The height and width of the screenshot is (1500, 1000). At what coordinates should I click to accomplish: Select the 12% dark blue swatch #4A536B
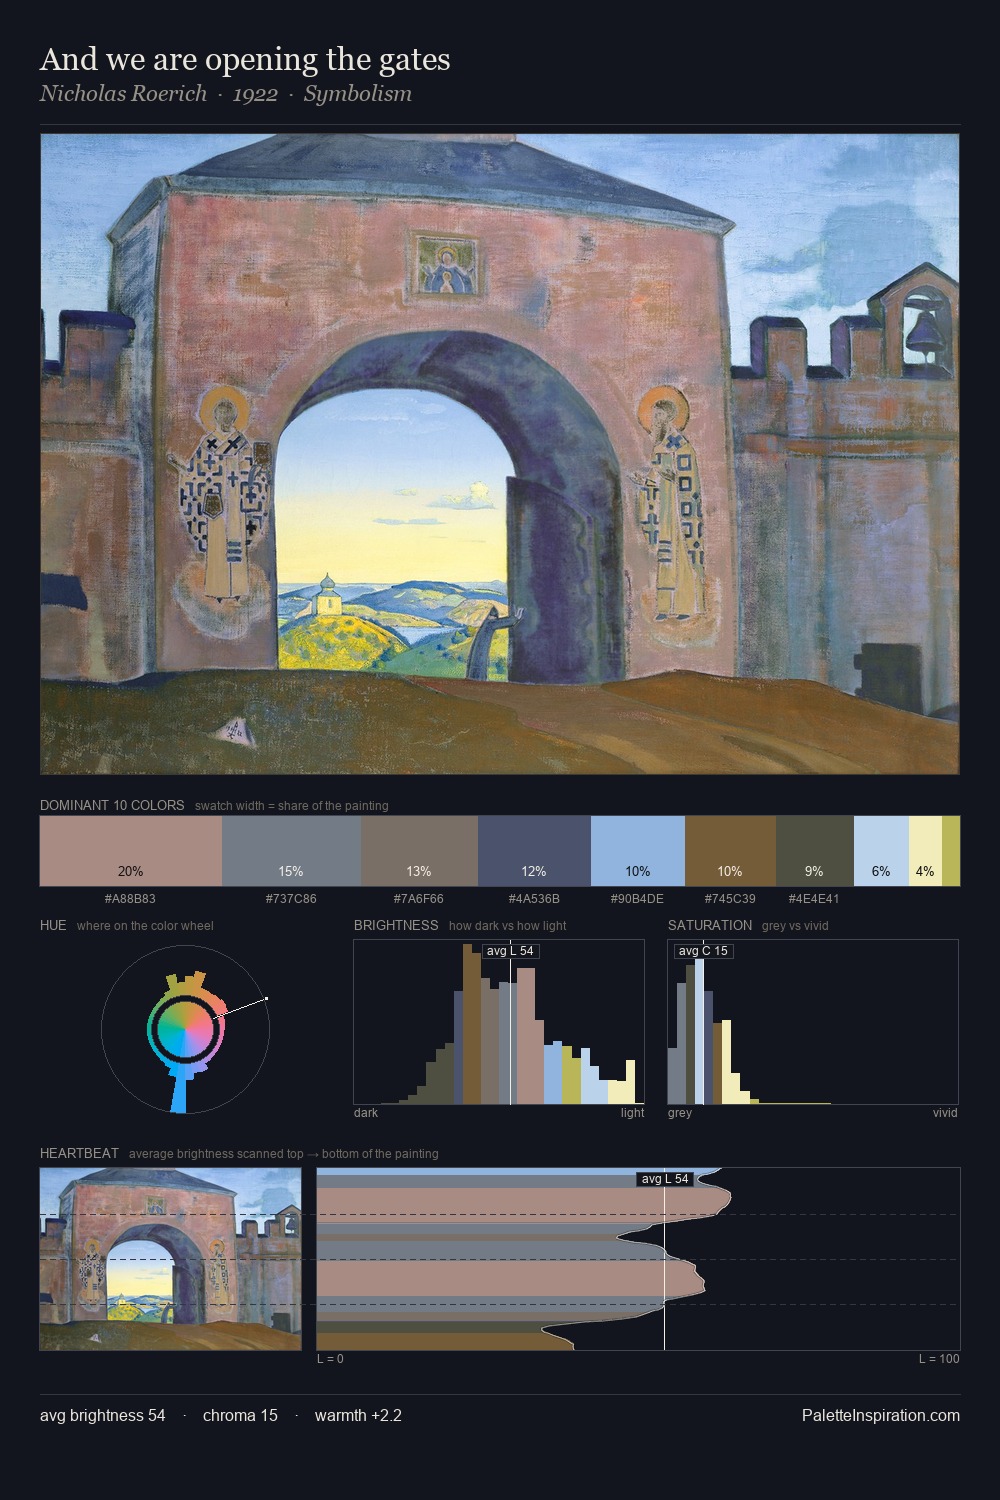pyautogui.click(x=534, y=851)
